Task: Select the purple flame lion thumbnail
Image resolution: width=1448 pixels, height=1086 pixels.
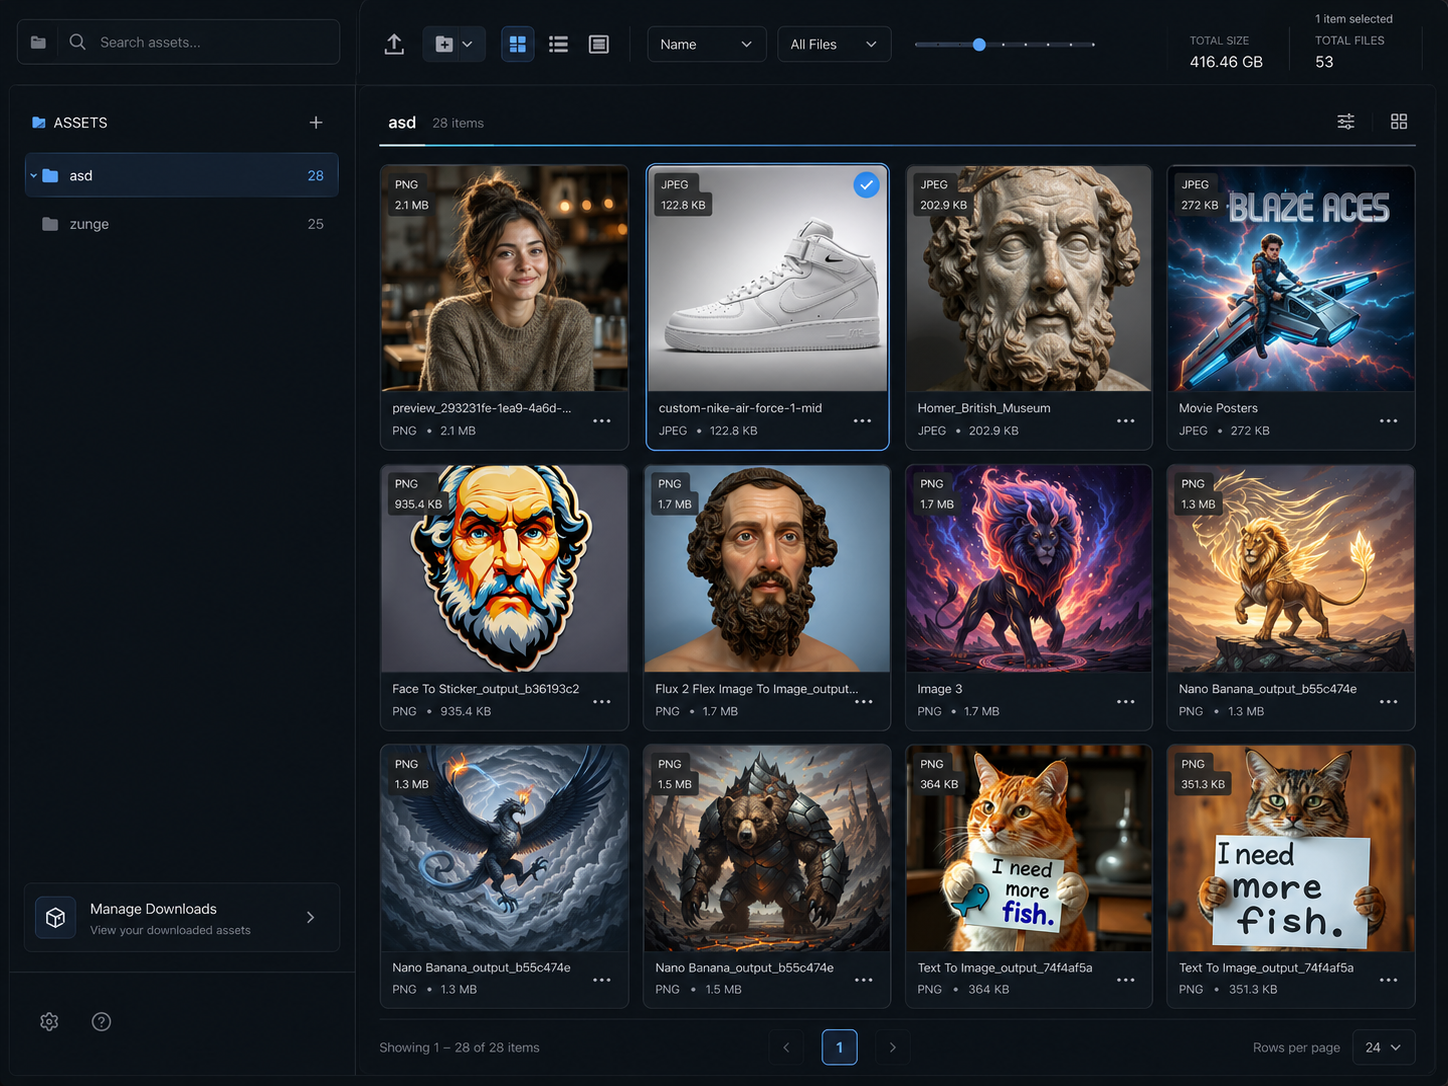Action: tap(1028, 569)
